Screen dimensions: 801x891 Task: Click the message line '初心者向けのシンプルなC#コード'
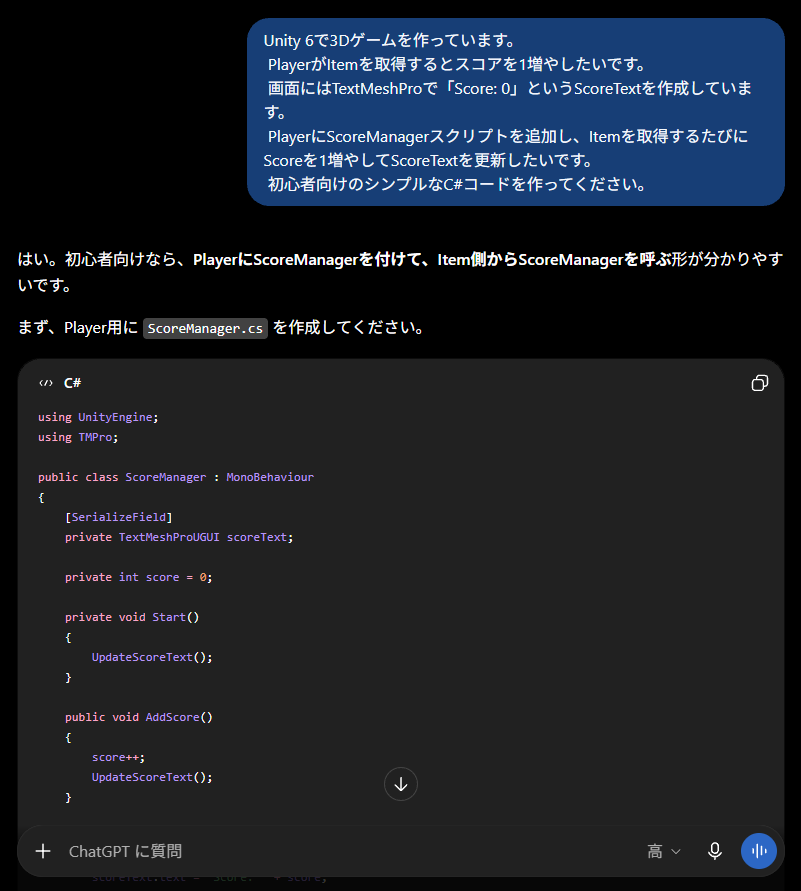point(456,184)
